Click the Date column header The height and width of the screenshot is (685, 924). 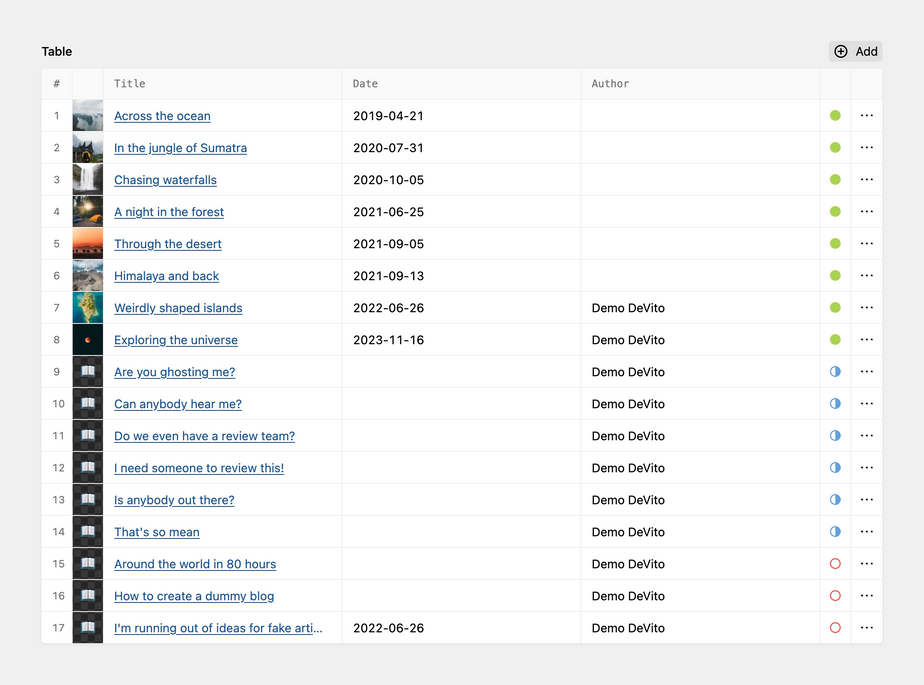click(365, 84)
